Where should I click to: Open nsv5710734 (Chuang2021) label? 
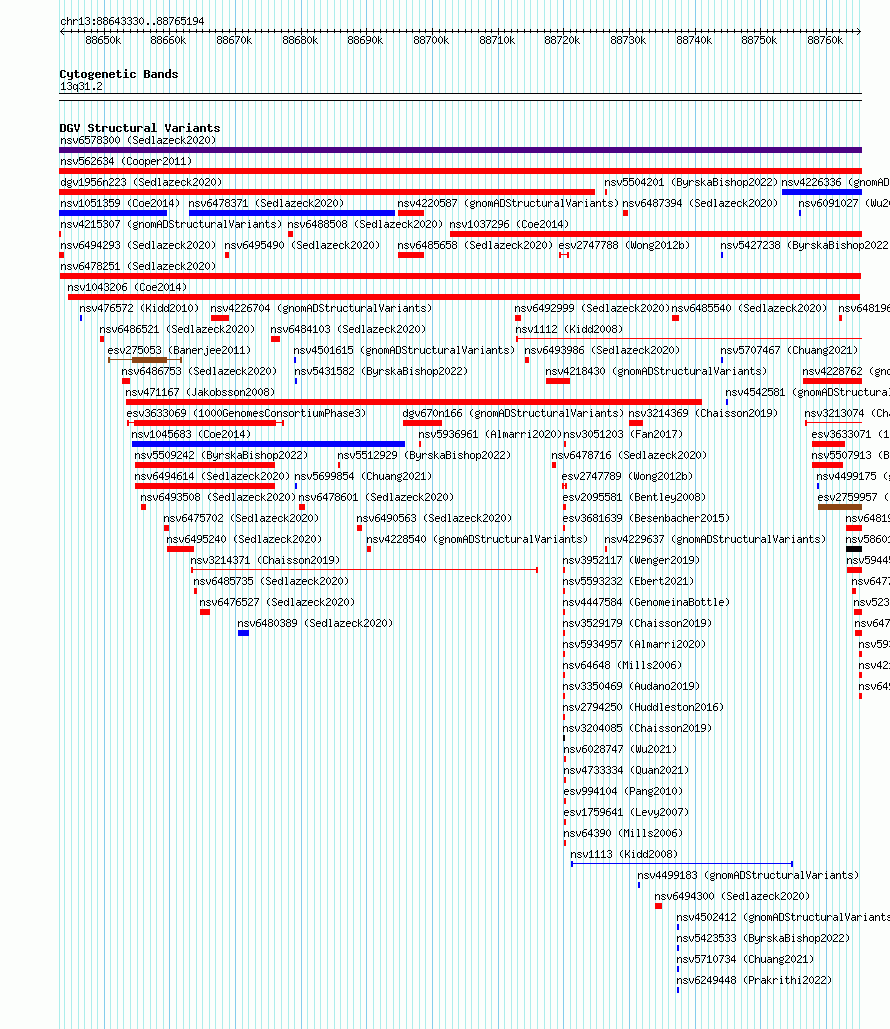coord(745,959)
